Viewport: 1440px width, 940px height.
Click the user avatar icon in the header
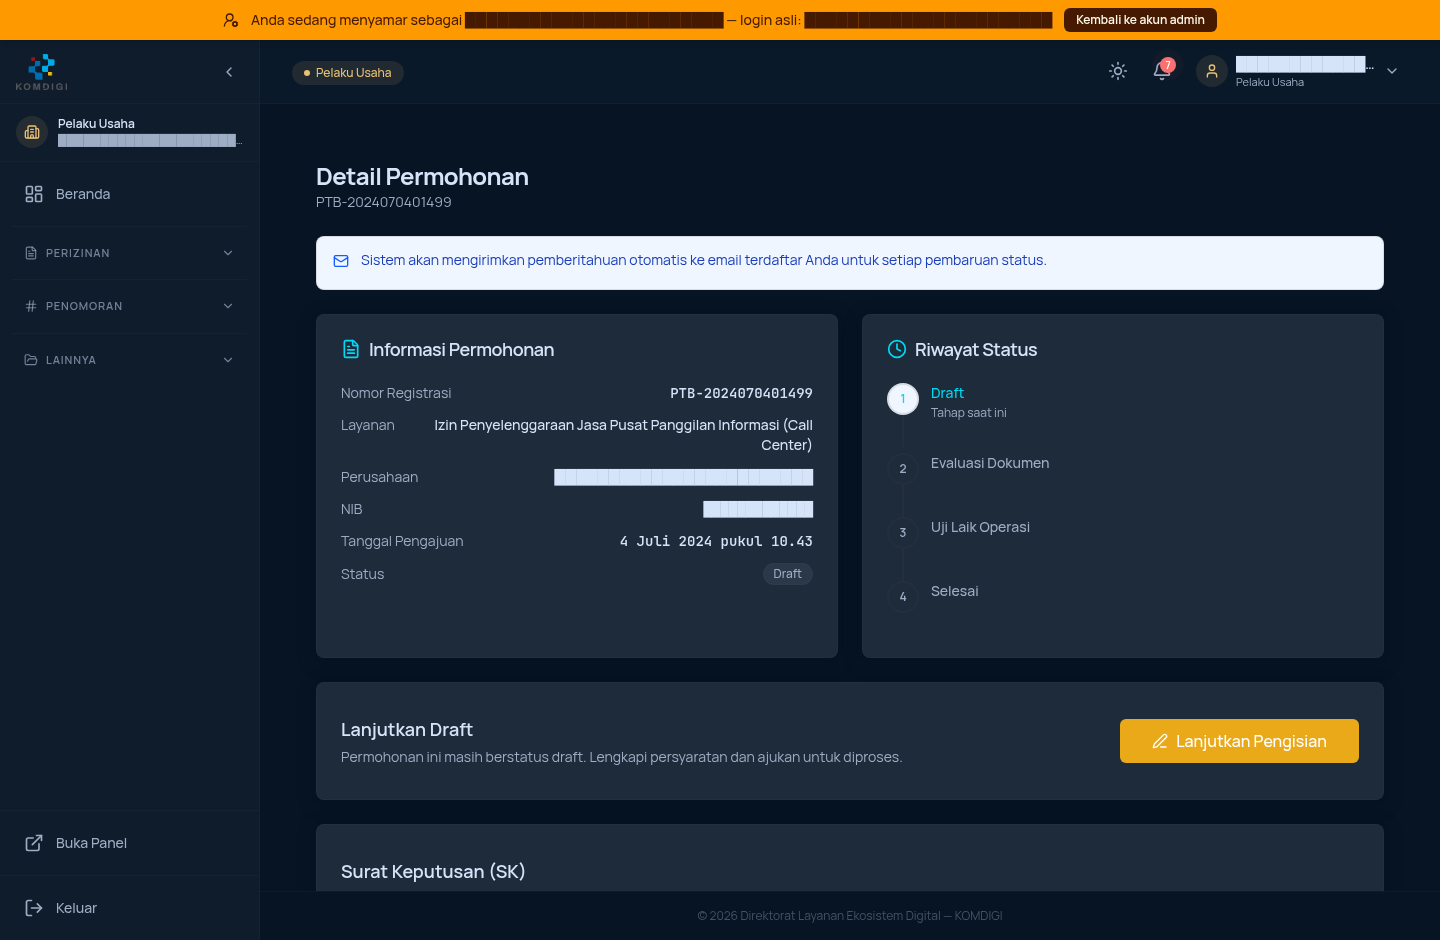point(1212,71)
